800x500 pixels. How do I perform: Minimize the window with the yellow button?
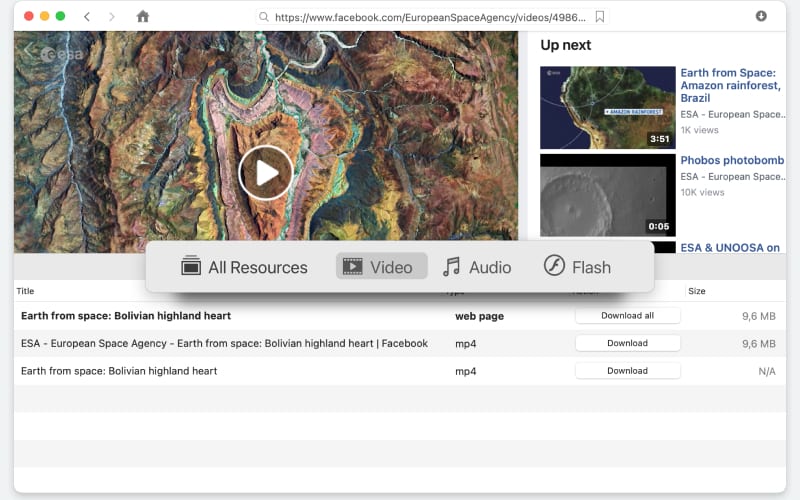pyautogui.click(x=44, y=16)
